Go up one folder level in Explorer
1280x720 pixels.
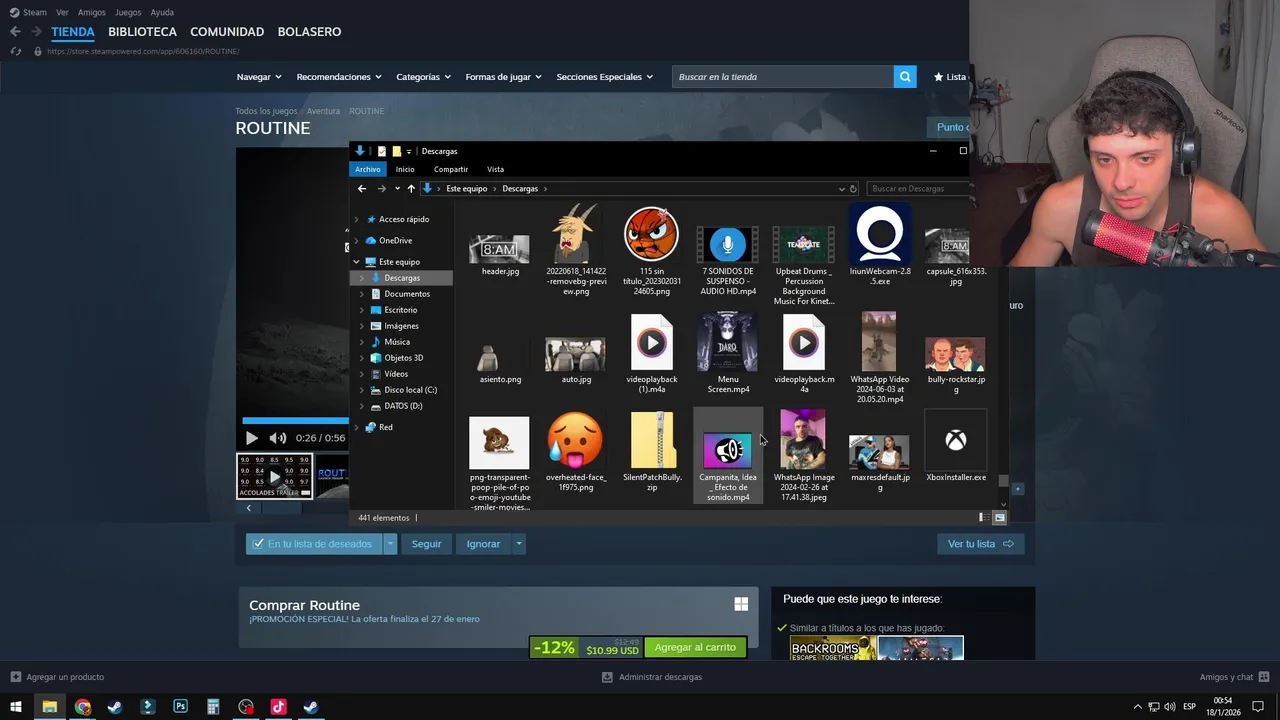(410, 188)
